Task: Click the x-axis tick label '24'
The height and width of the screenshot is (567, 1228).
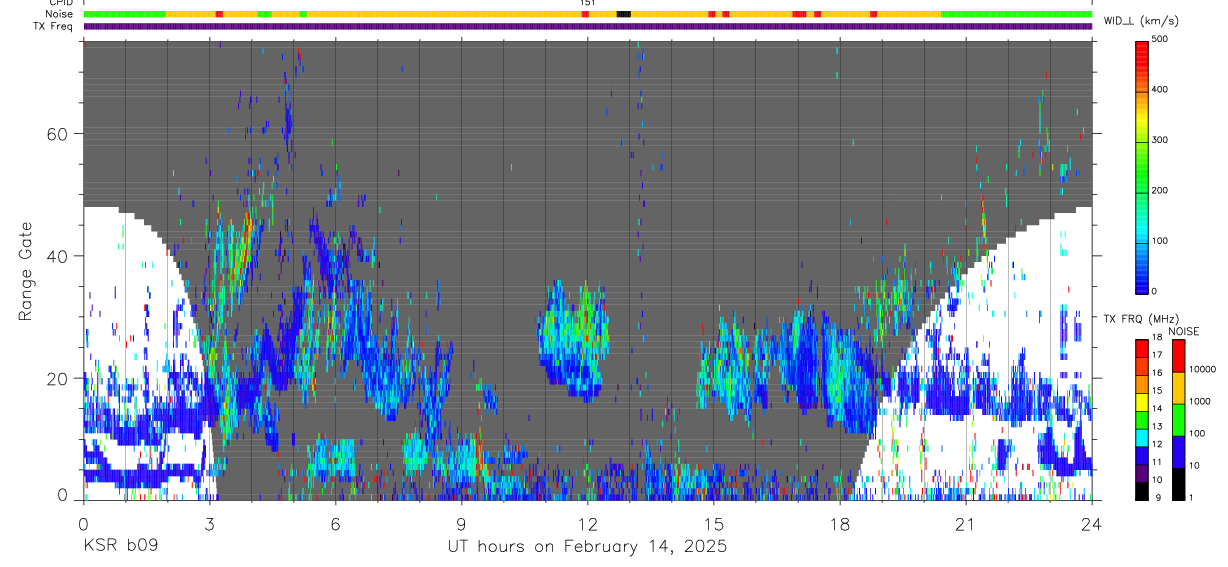Action: 1091,524
